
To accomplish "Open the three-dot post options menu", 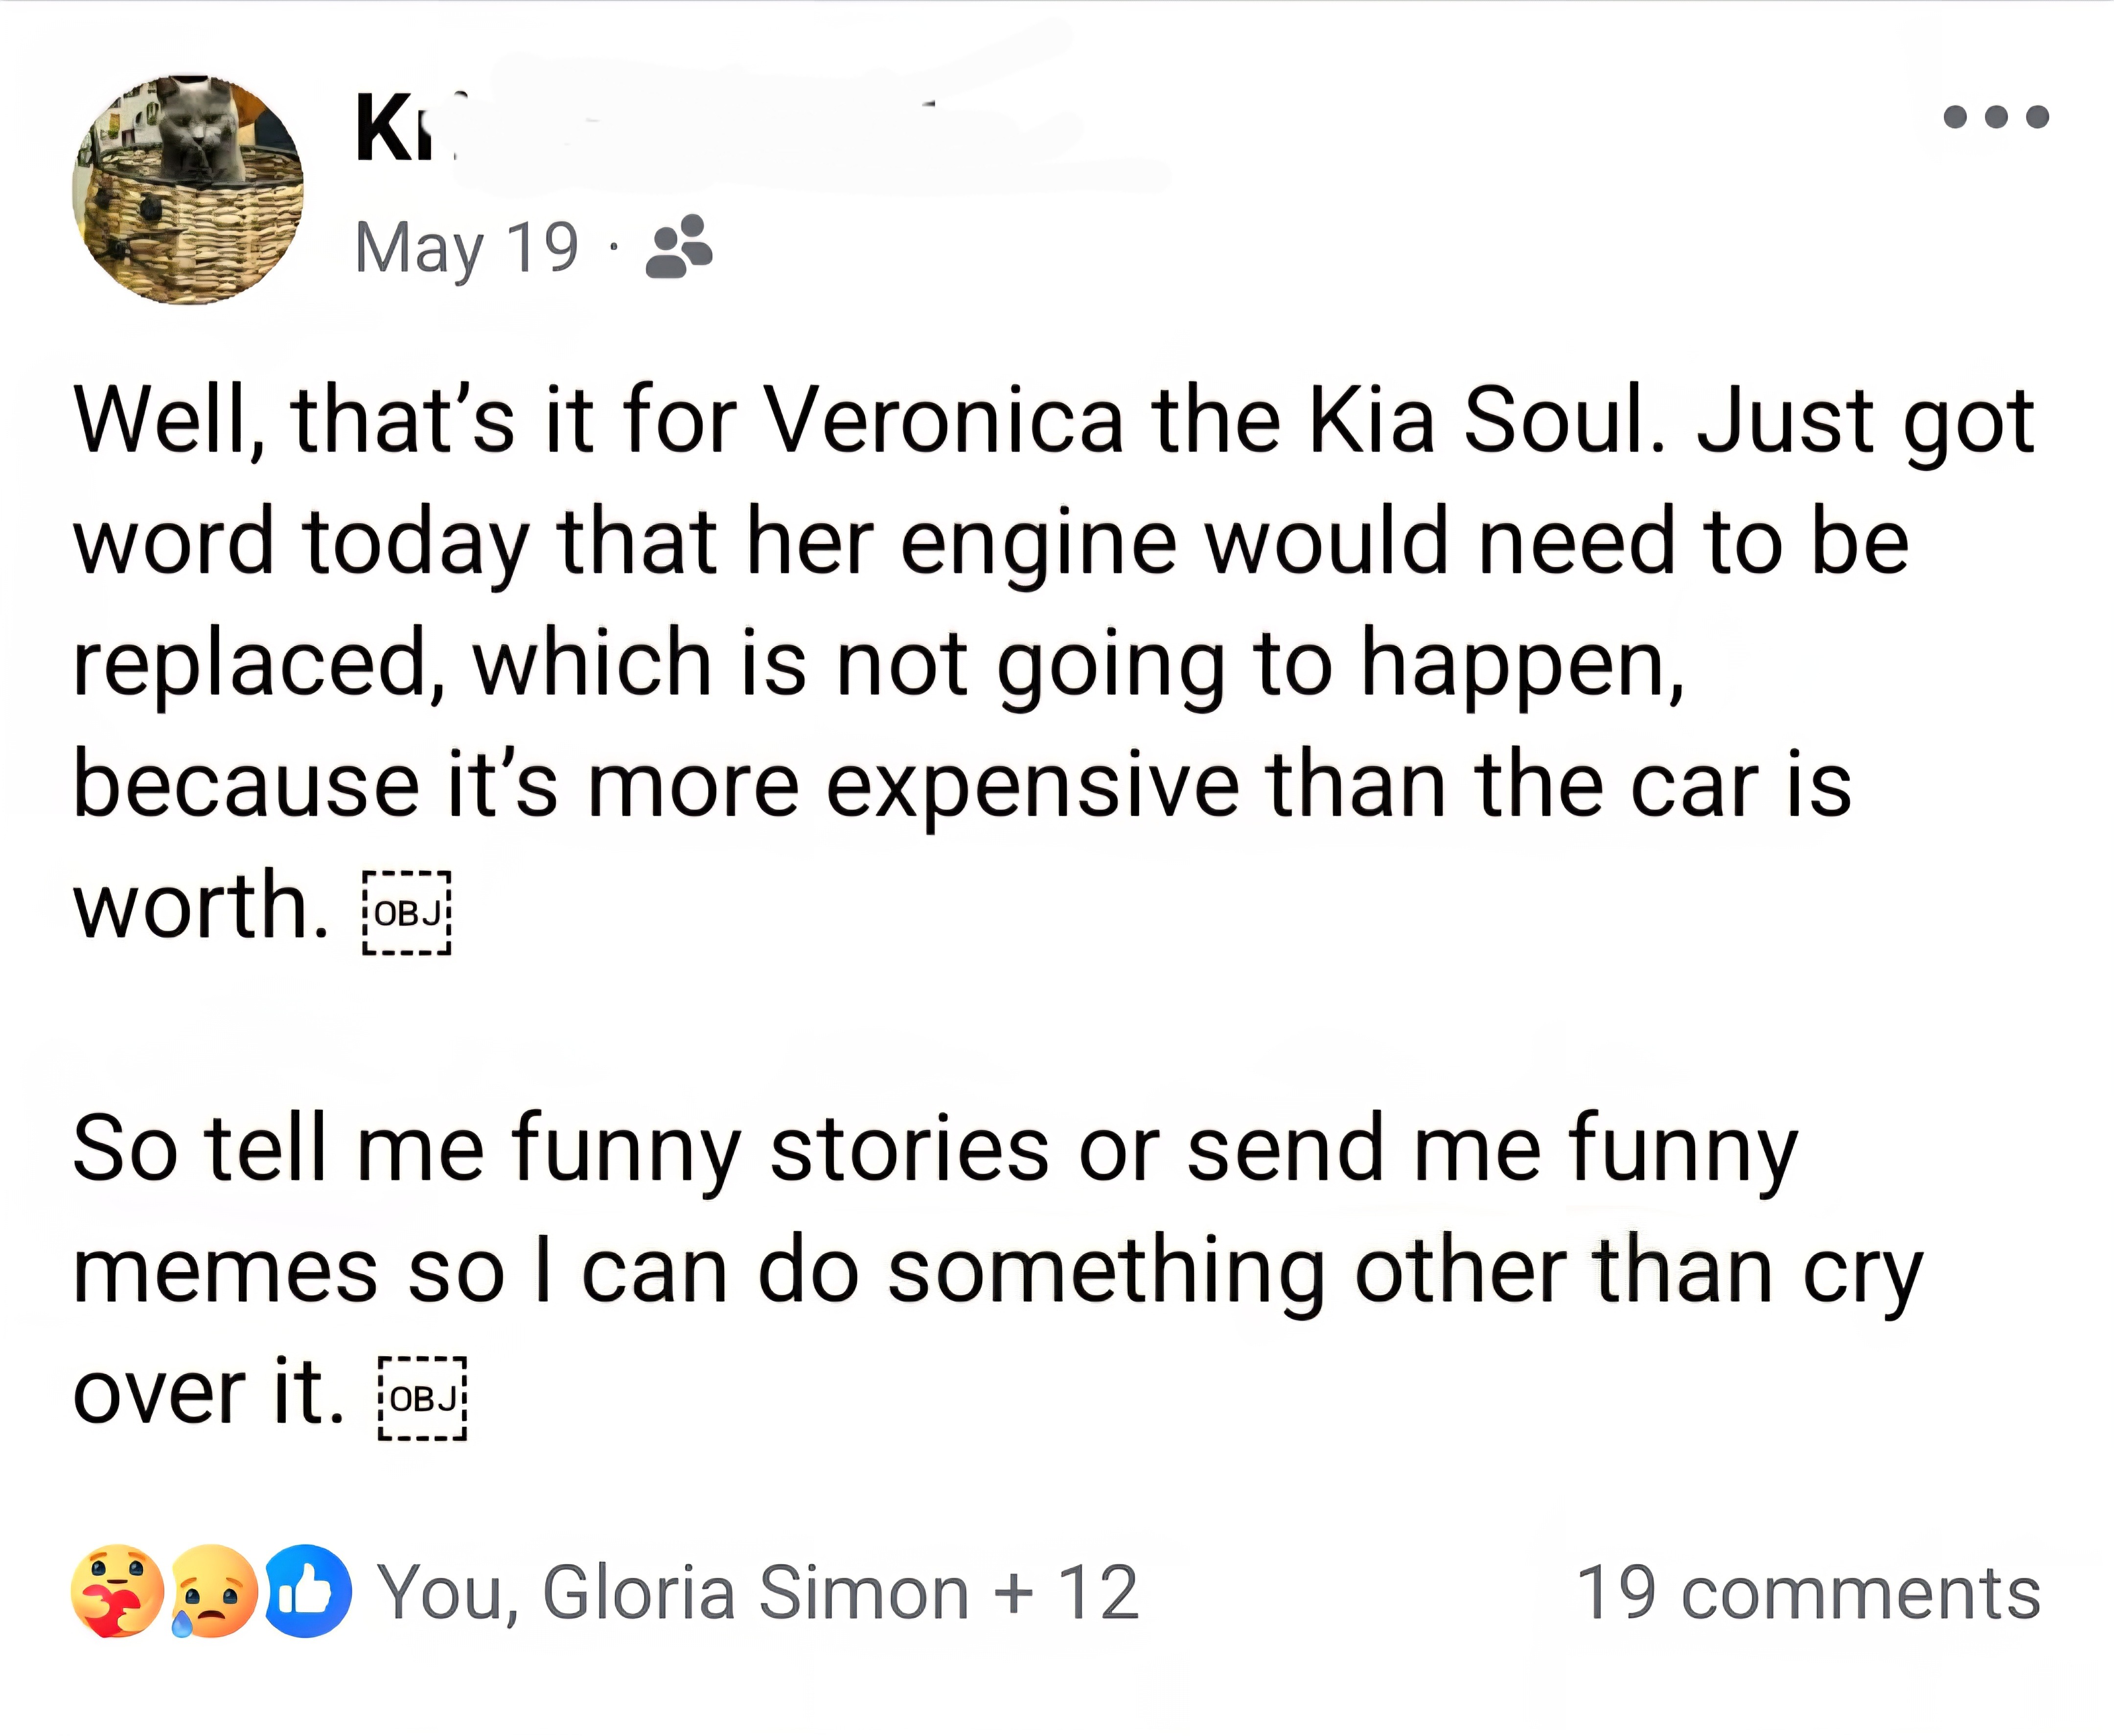I will (1995, 118).
